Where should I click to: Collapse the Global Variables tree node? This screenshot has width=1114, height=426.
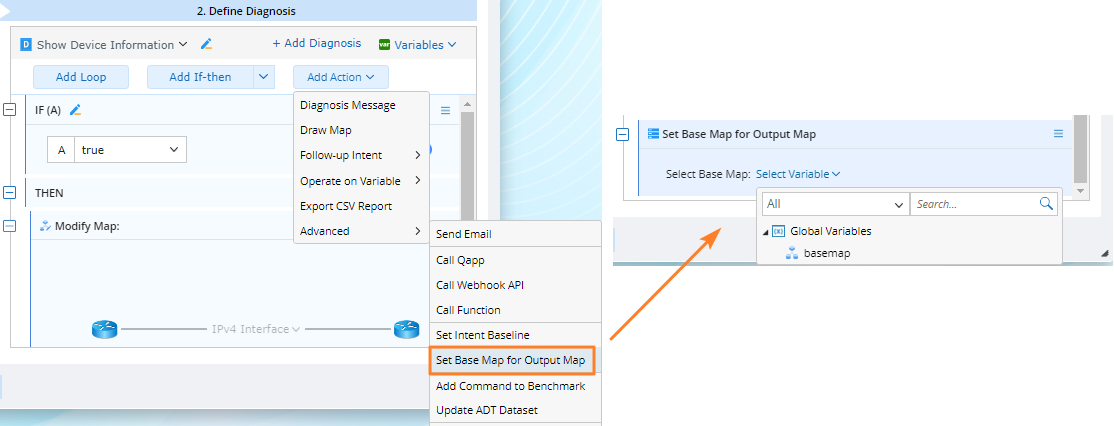pyautogui.click(x=765, y=231)
